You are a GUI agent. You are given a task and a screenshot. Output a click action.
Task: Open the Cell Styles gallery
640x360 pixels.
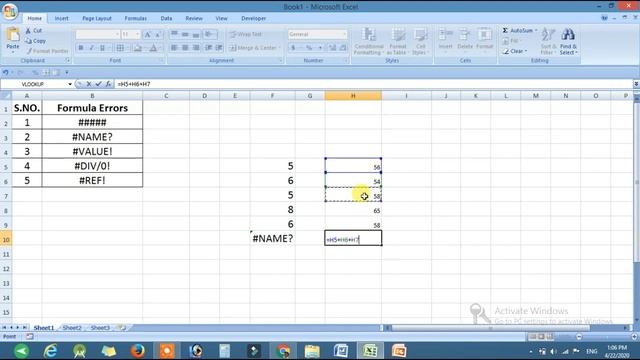pyautogui.click(x=420, y=41)
